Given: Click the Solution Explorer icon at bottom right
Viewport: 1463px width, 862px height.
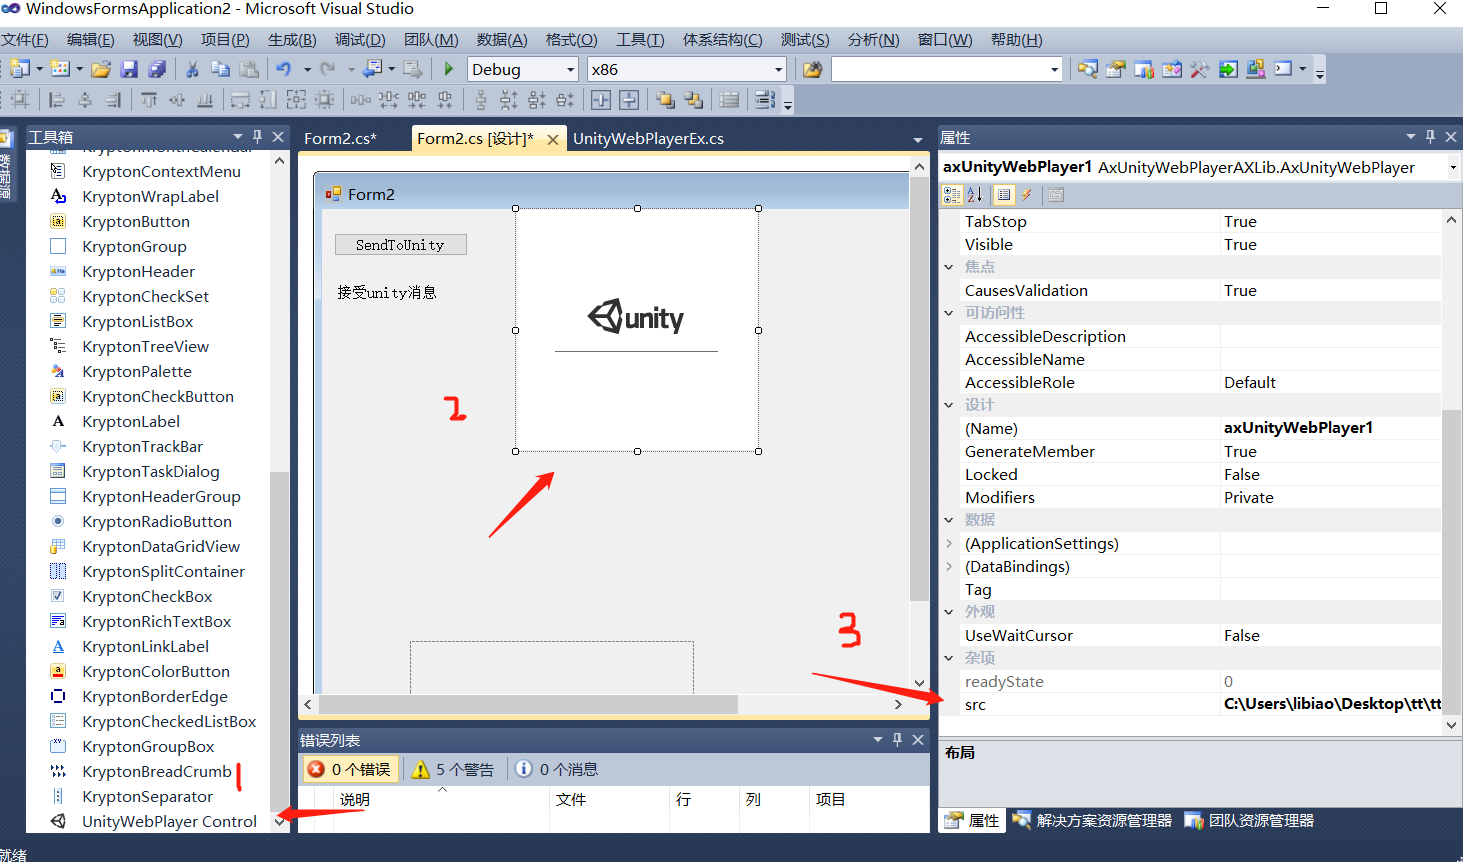Looking at the screenshot, I should 1022,820.
